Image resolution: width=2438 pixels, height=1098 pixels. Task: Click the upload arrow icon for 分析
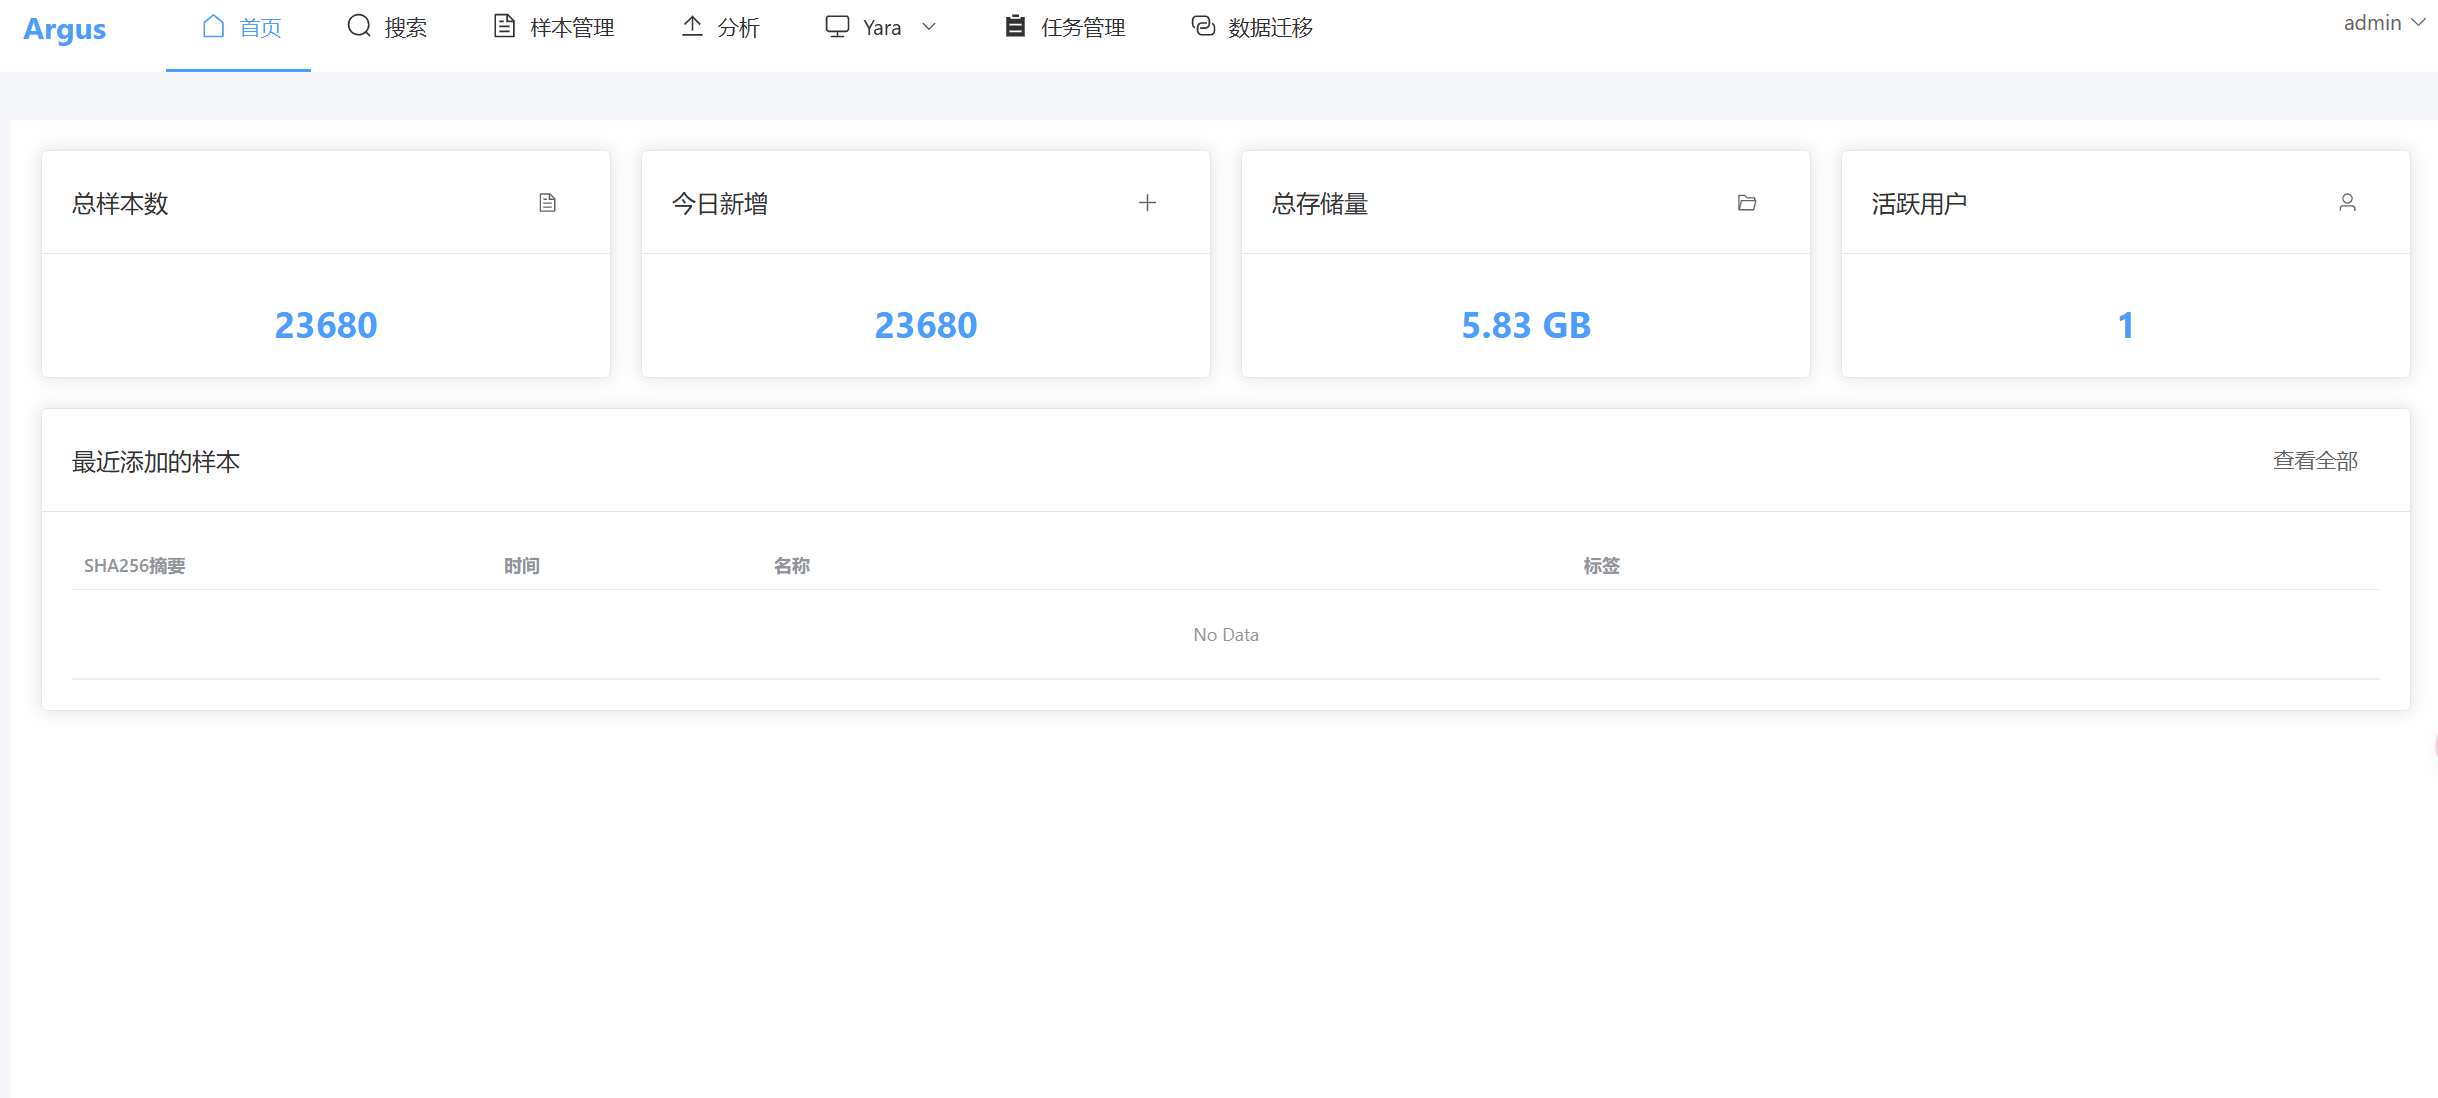point(692,26)
